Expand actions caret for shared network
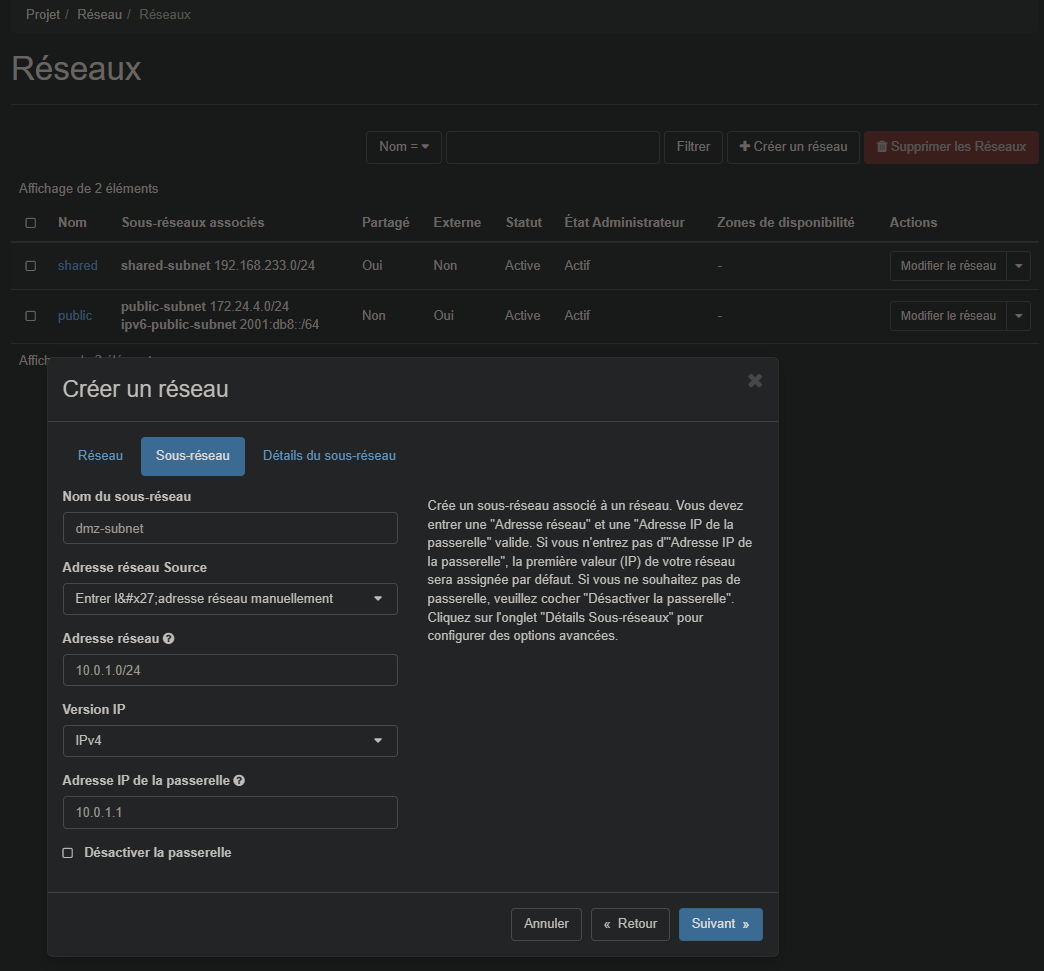Image resolution: width=1044 pixels, height=971 pixels. tap(1018, 266)
